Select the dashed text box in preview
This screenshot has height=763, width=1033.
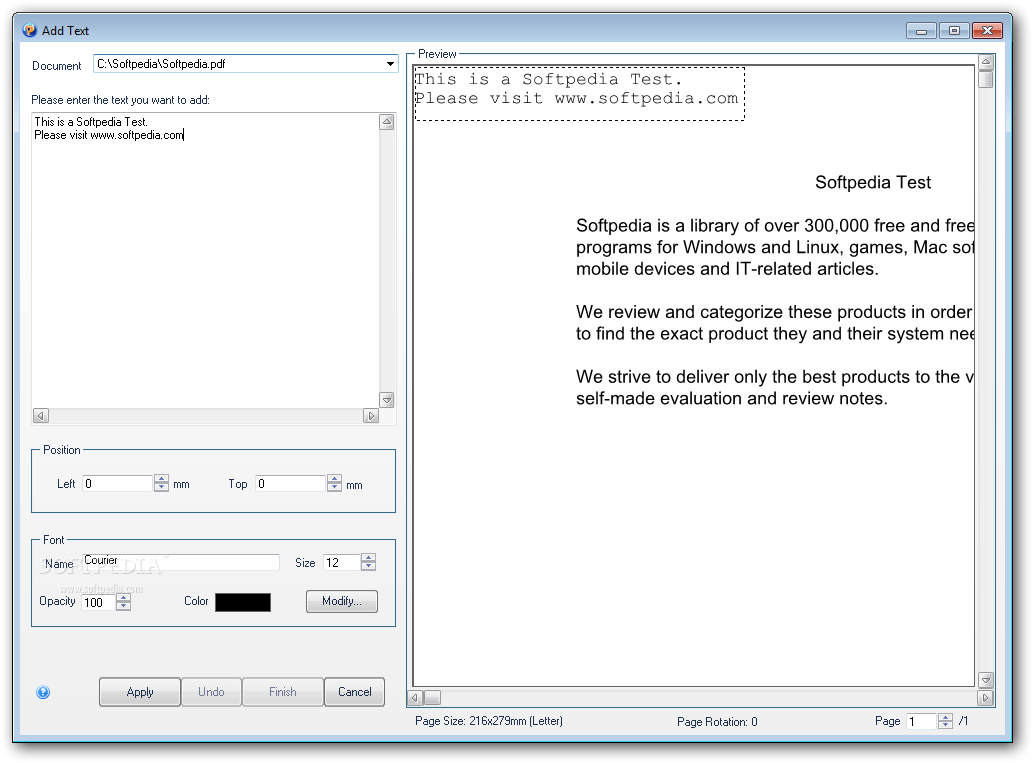[x=580, y=94]
